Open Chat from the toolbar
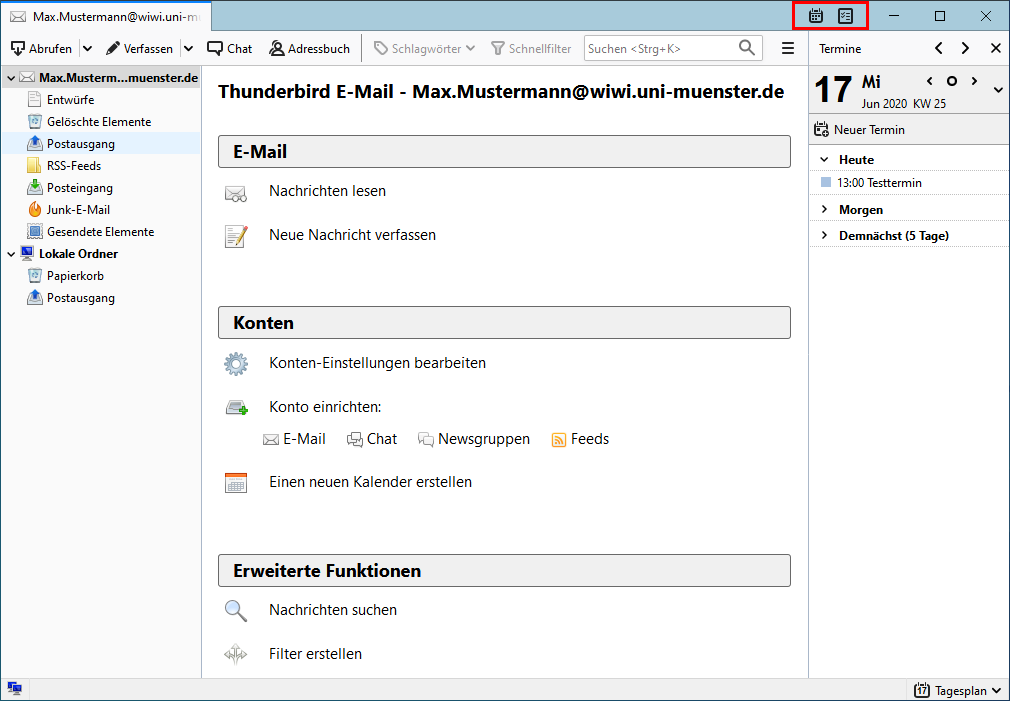 point(229,48)
